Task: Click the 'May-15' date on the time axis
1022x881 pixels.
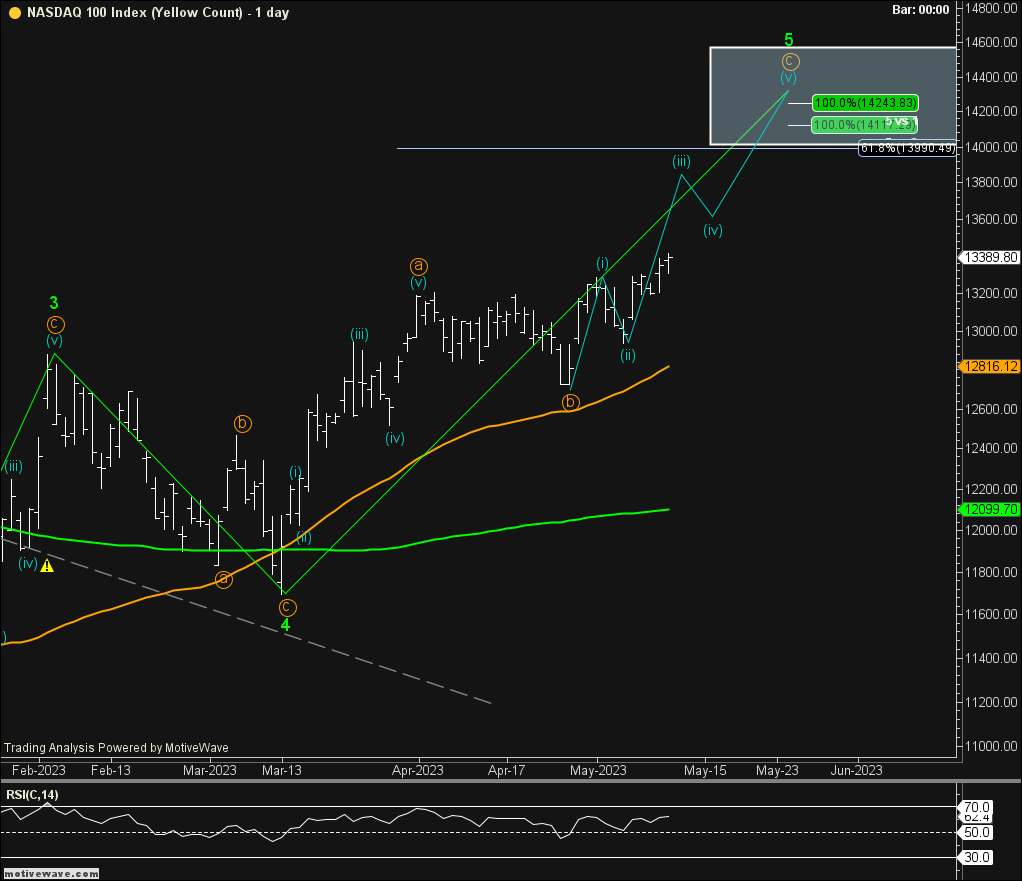Action: click(705, 770)
